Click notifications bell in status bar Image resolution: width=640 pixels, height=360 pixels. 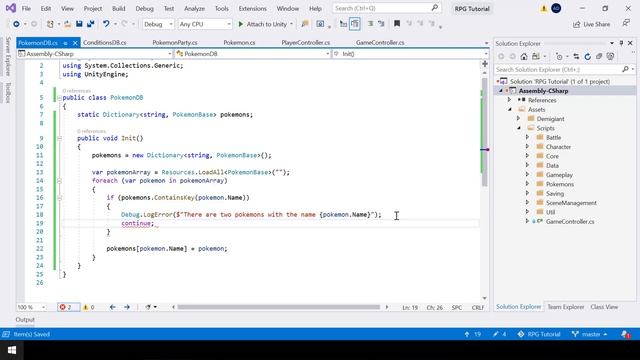click(x=625, y=334)
